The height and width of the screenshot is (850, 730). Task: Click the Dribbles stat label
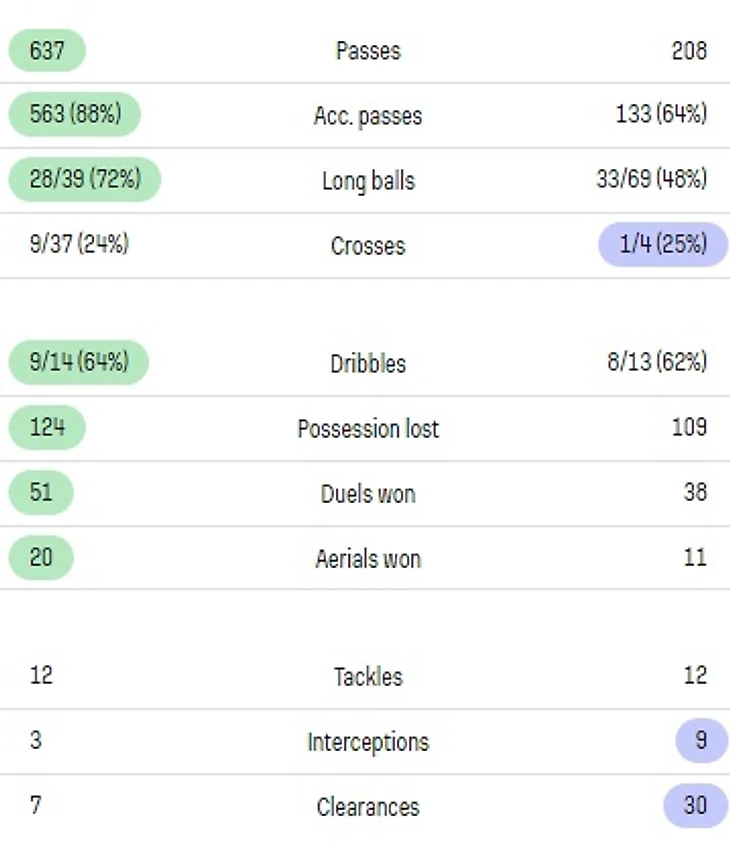click(368, 363)
